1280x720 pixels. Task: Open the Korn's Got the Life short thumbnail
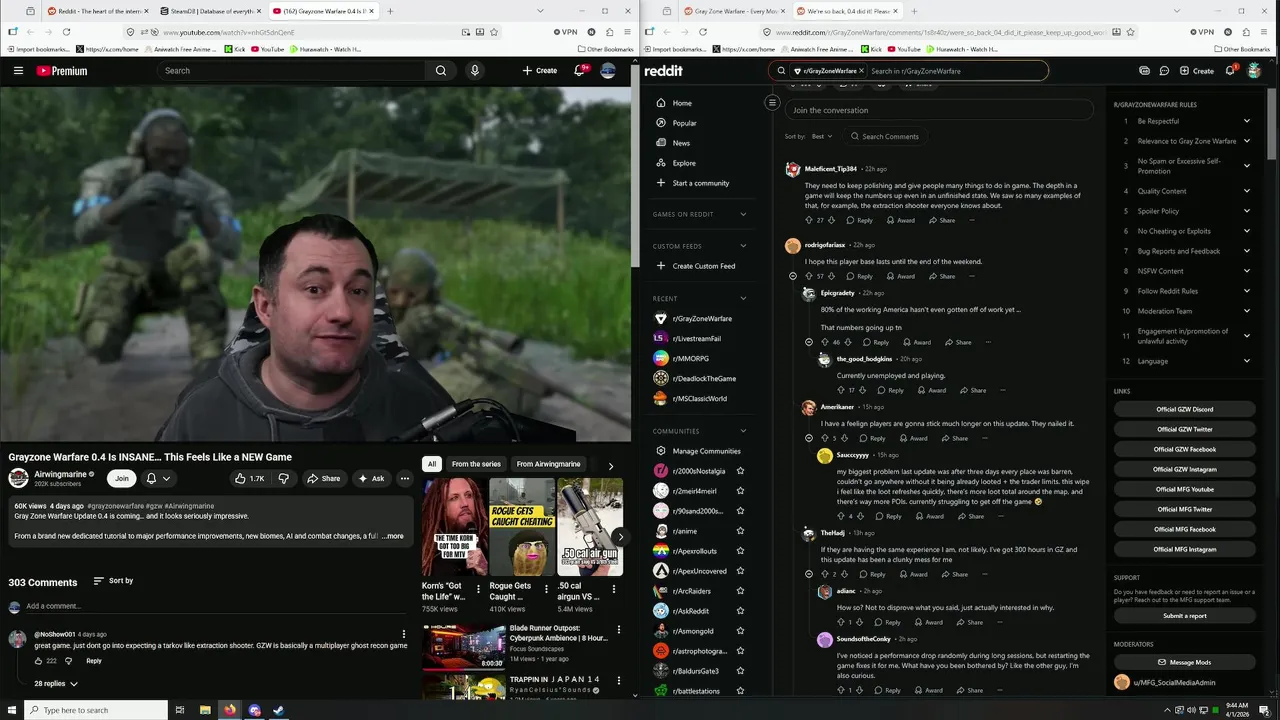454,527
